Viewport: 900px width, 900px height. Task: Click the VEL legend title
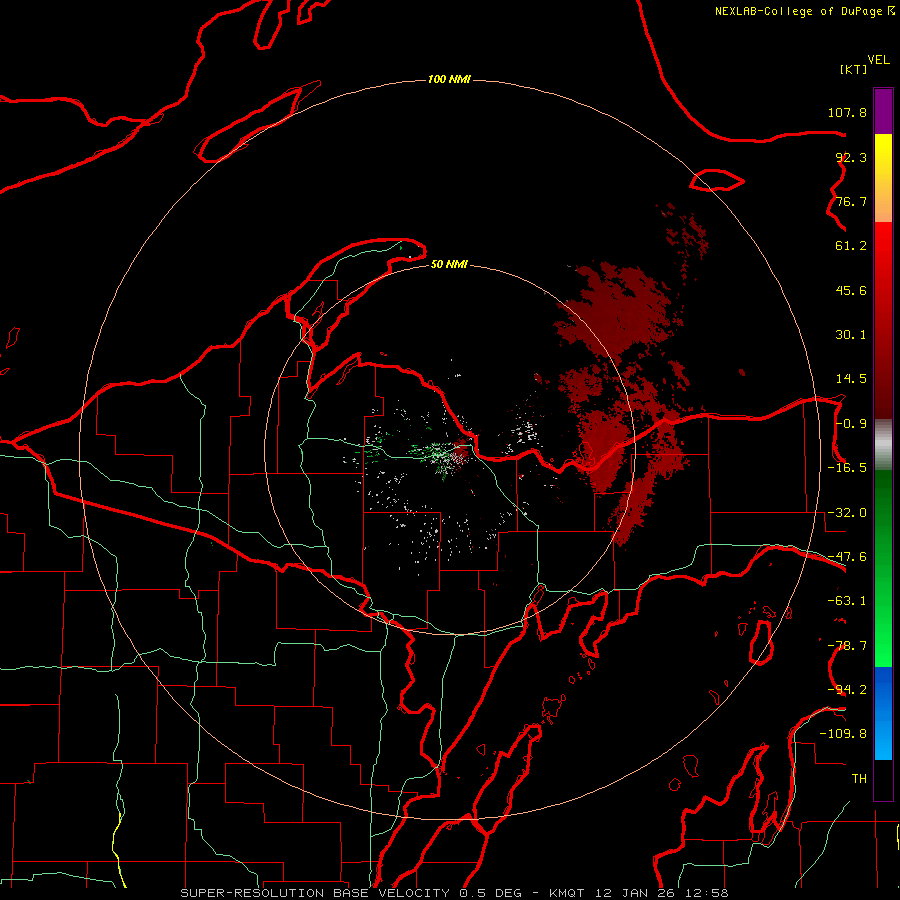[x=878, y=60]
